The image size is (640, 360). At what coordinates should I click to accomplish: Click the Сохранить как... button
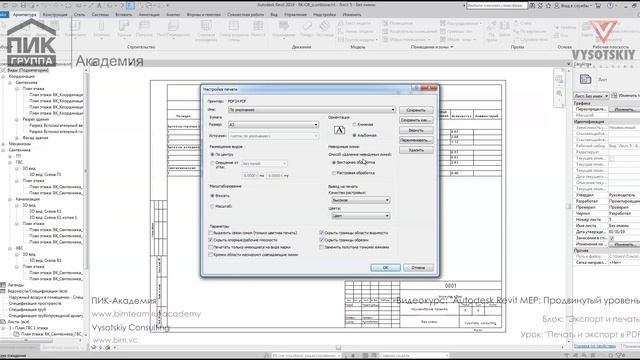coord(416,120)
